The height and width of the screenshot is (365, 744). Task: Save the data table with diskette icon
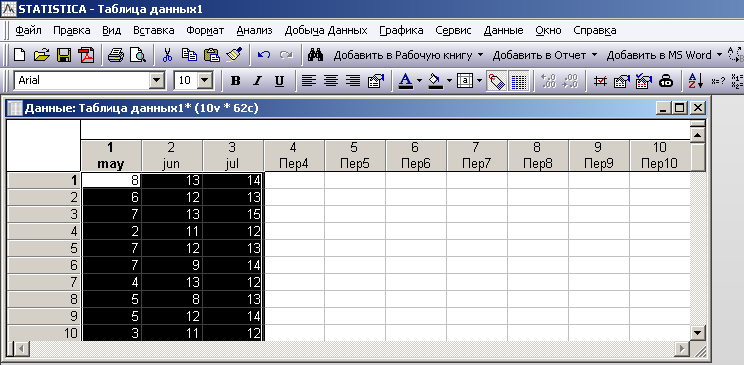[x=64, y=55]
